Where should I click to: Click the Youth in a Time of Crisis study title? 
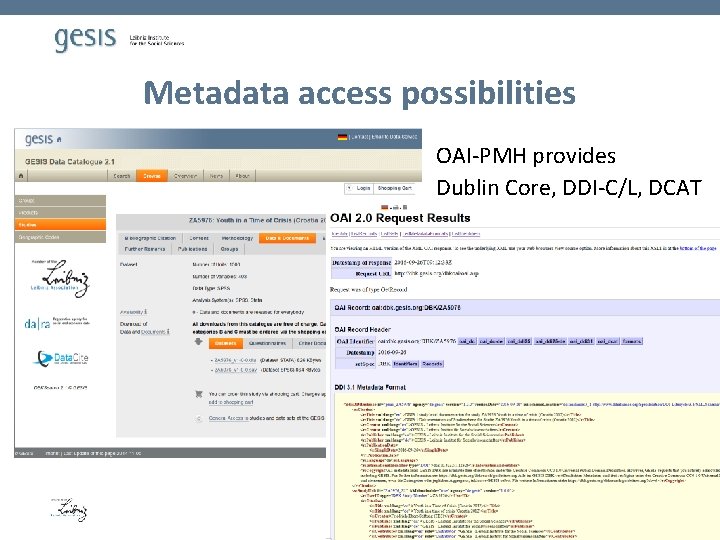click(257, 220)
